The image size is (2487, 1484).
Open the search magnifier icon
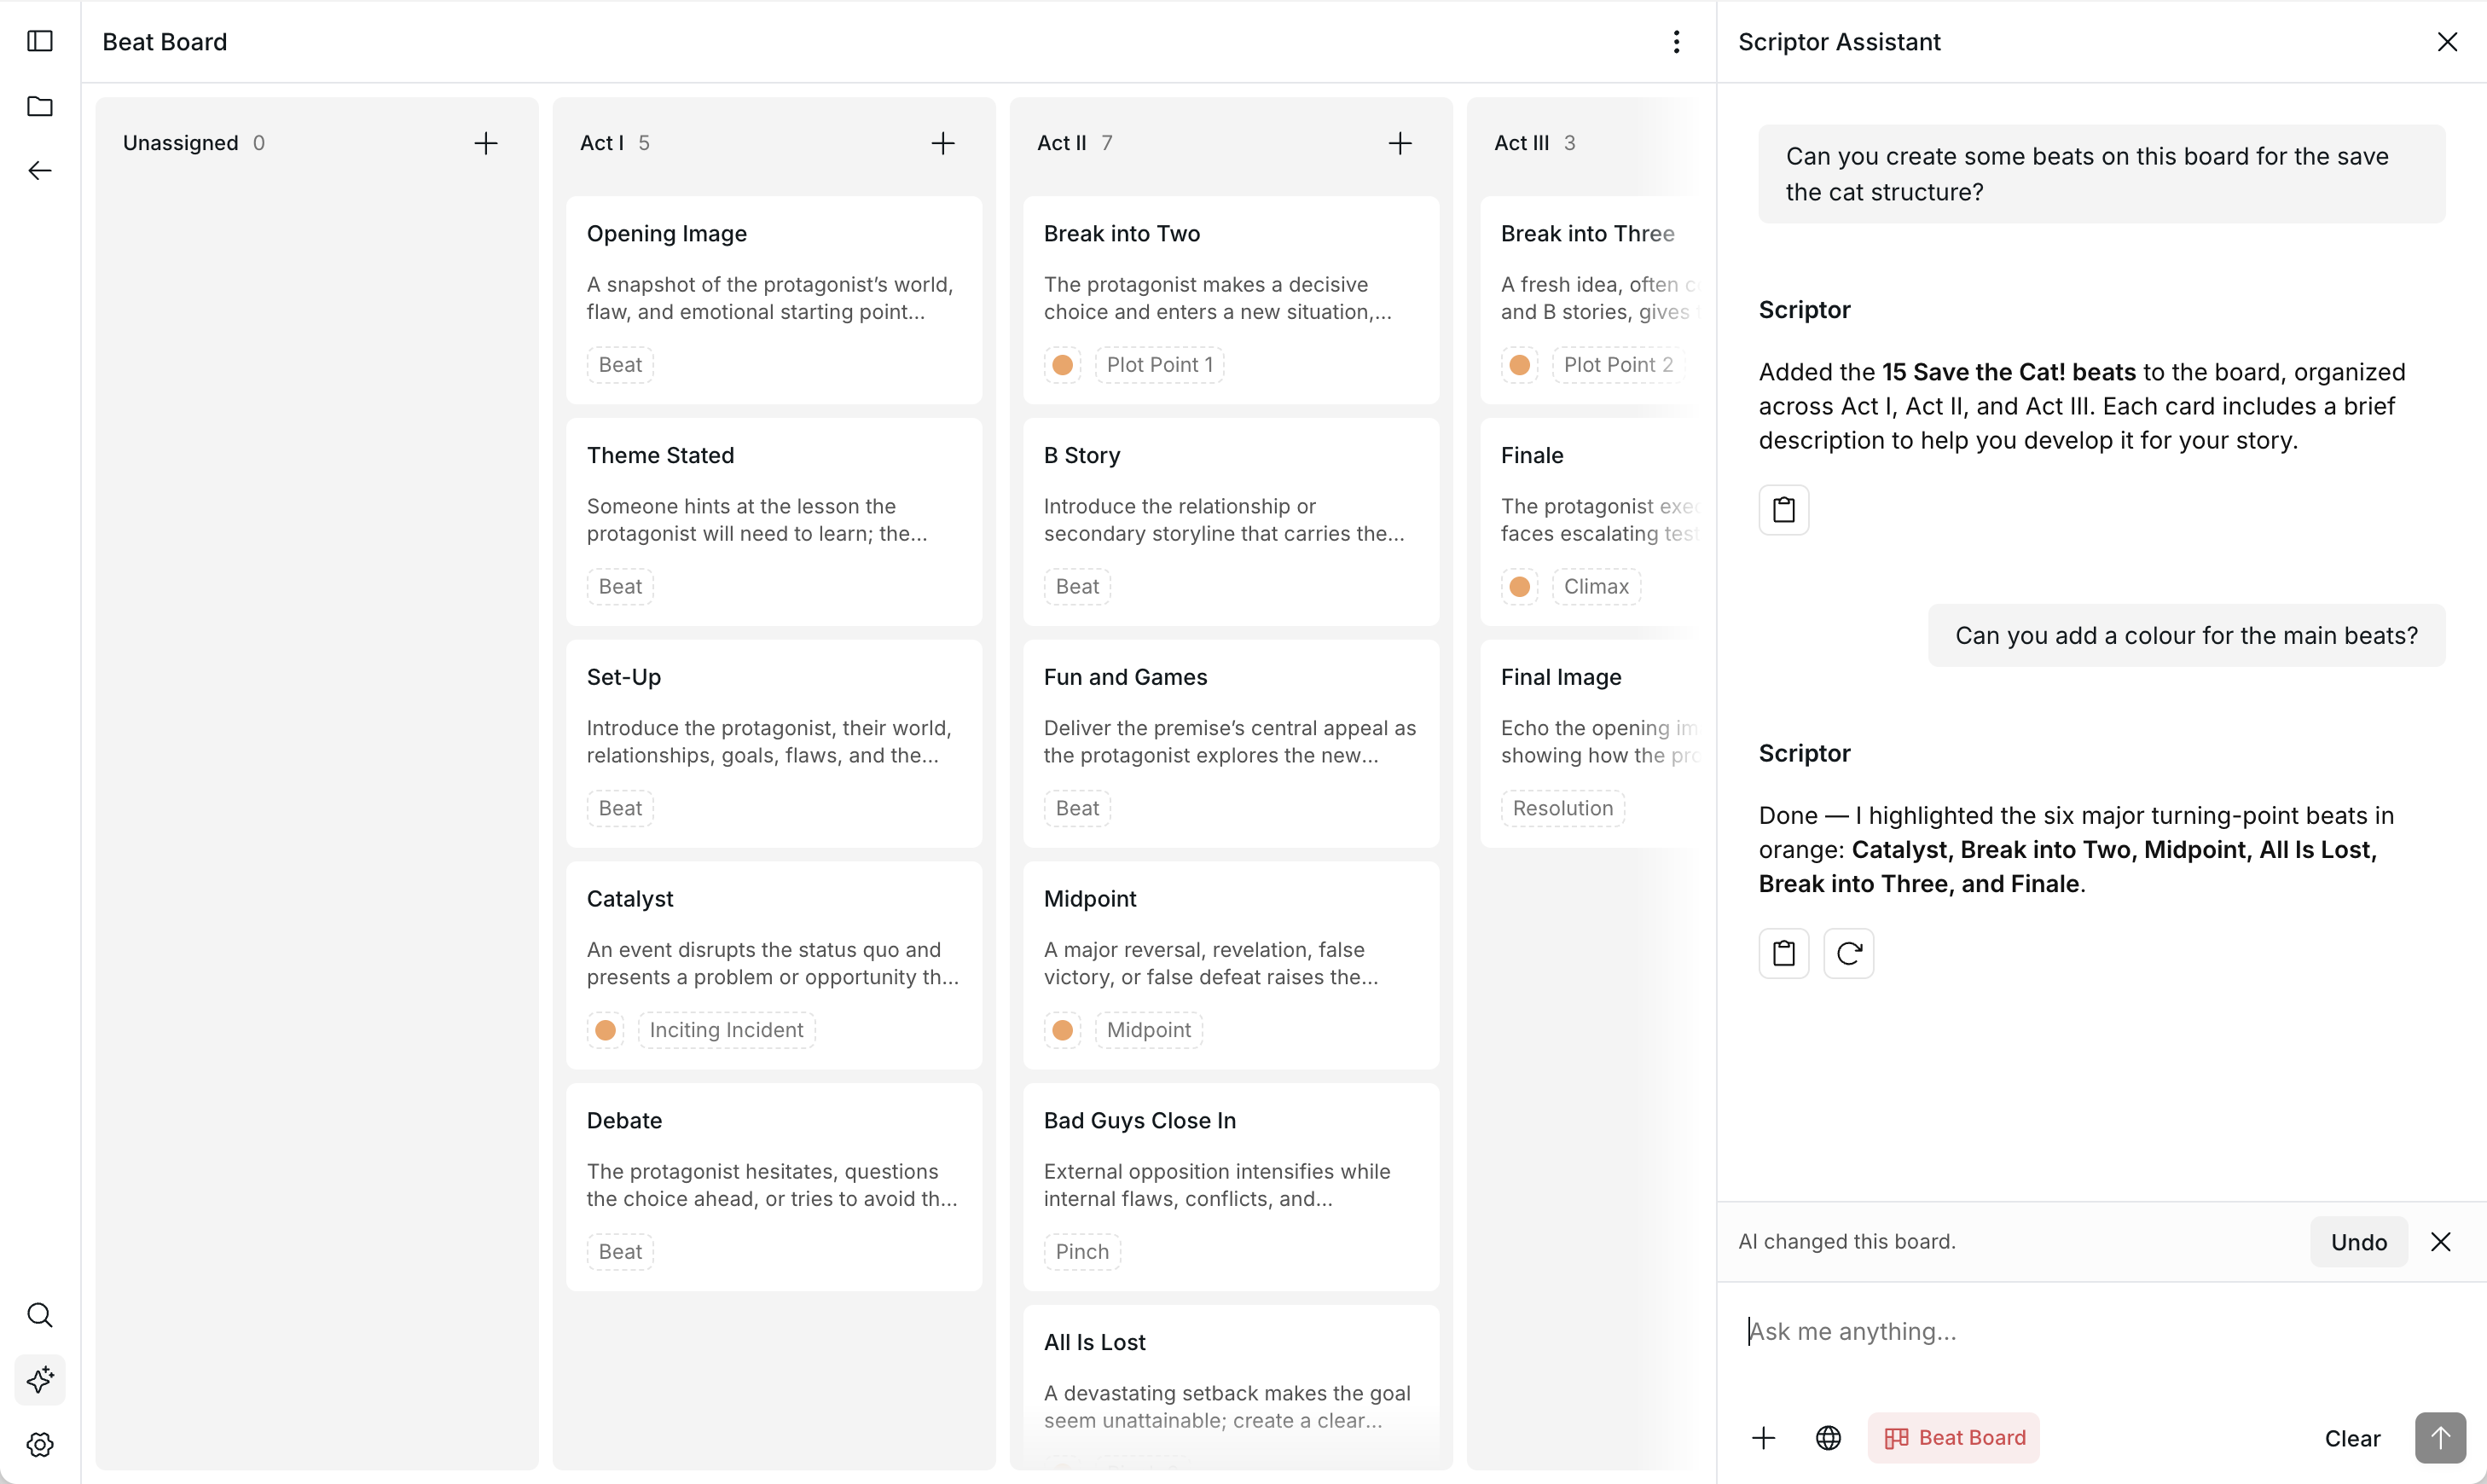point(40,1315)
